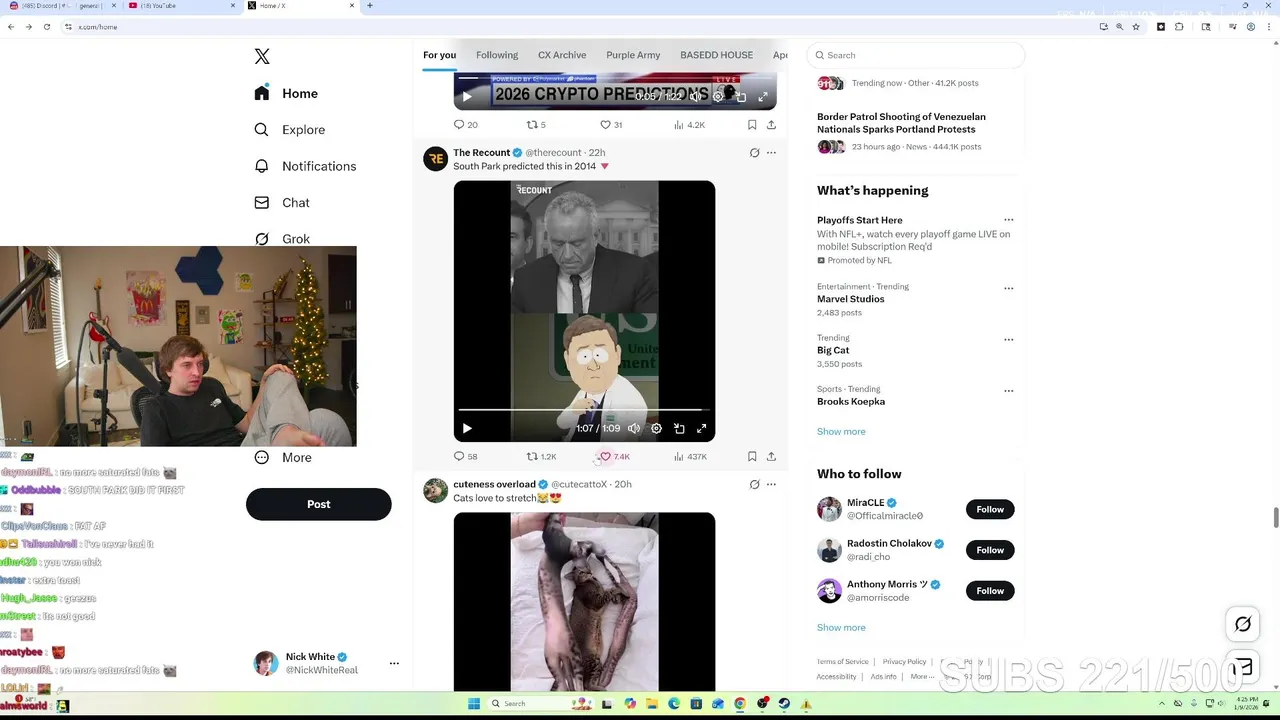
Task: Open options for Big Cat trend
Action: click(x=1008, y=340)
